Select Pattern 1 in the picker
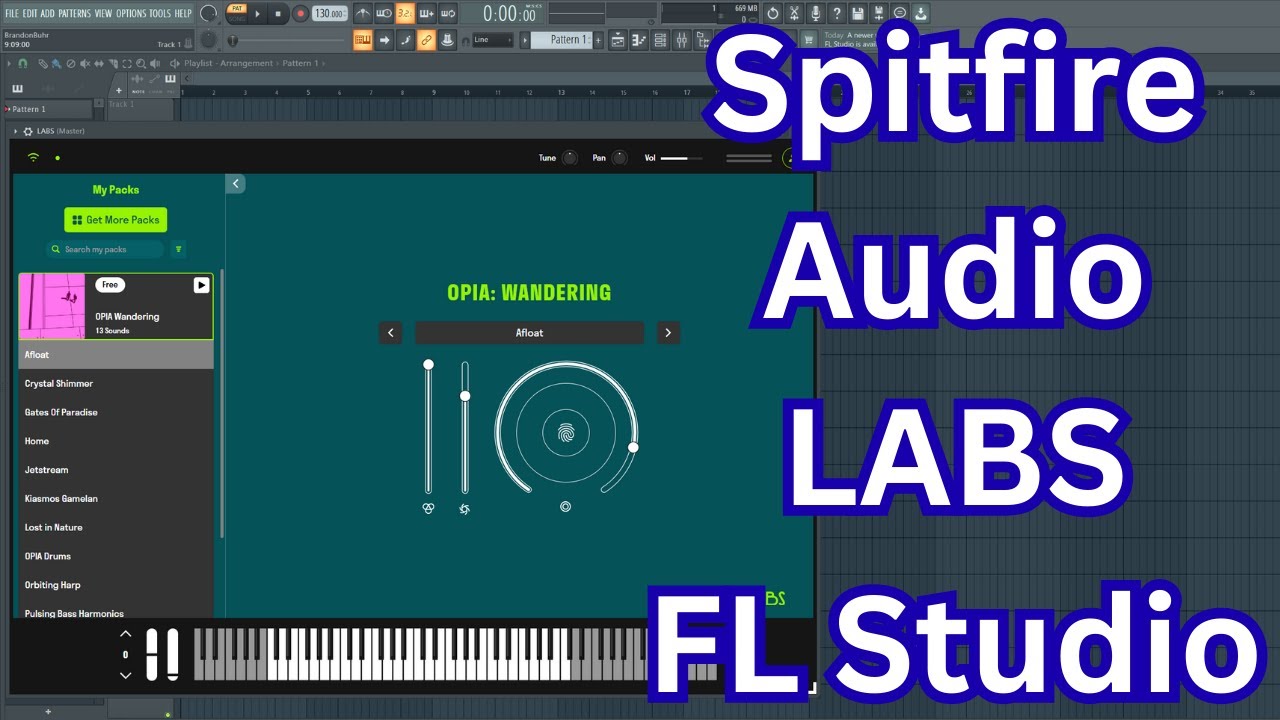This screenshot has width=1280, height=720. coord(48,109)
